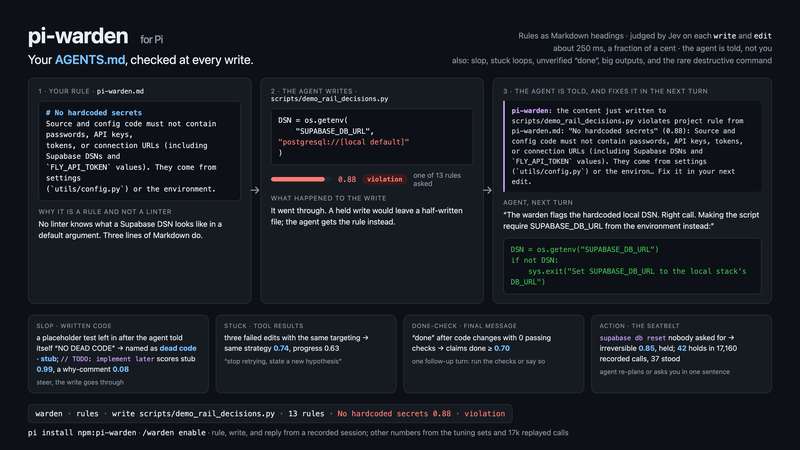Click the 0.08 why-comment score

pos(120,369)
